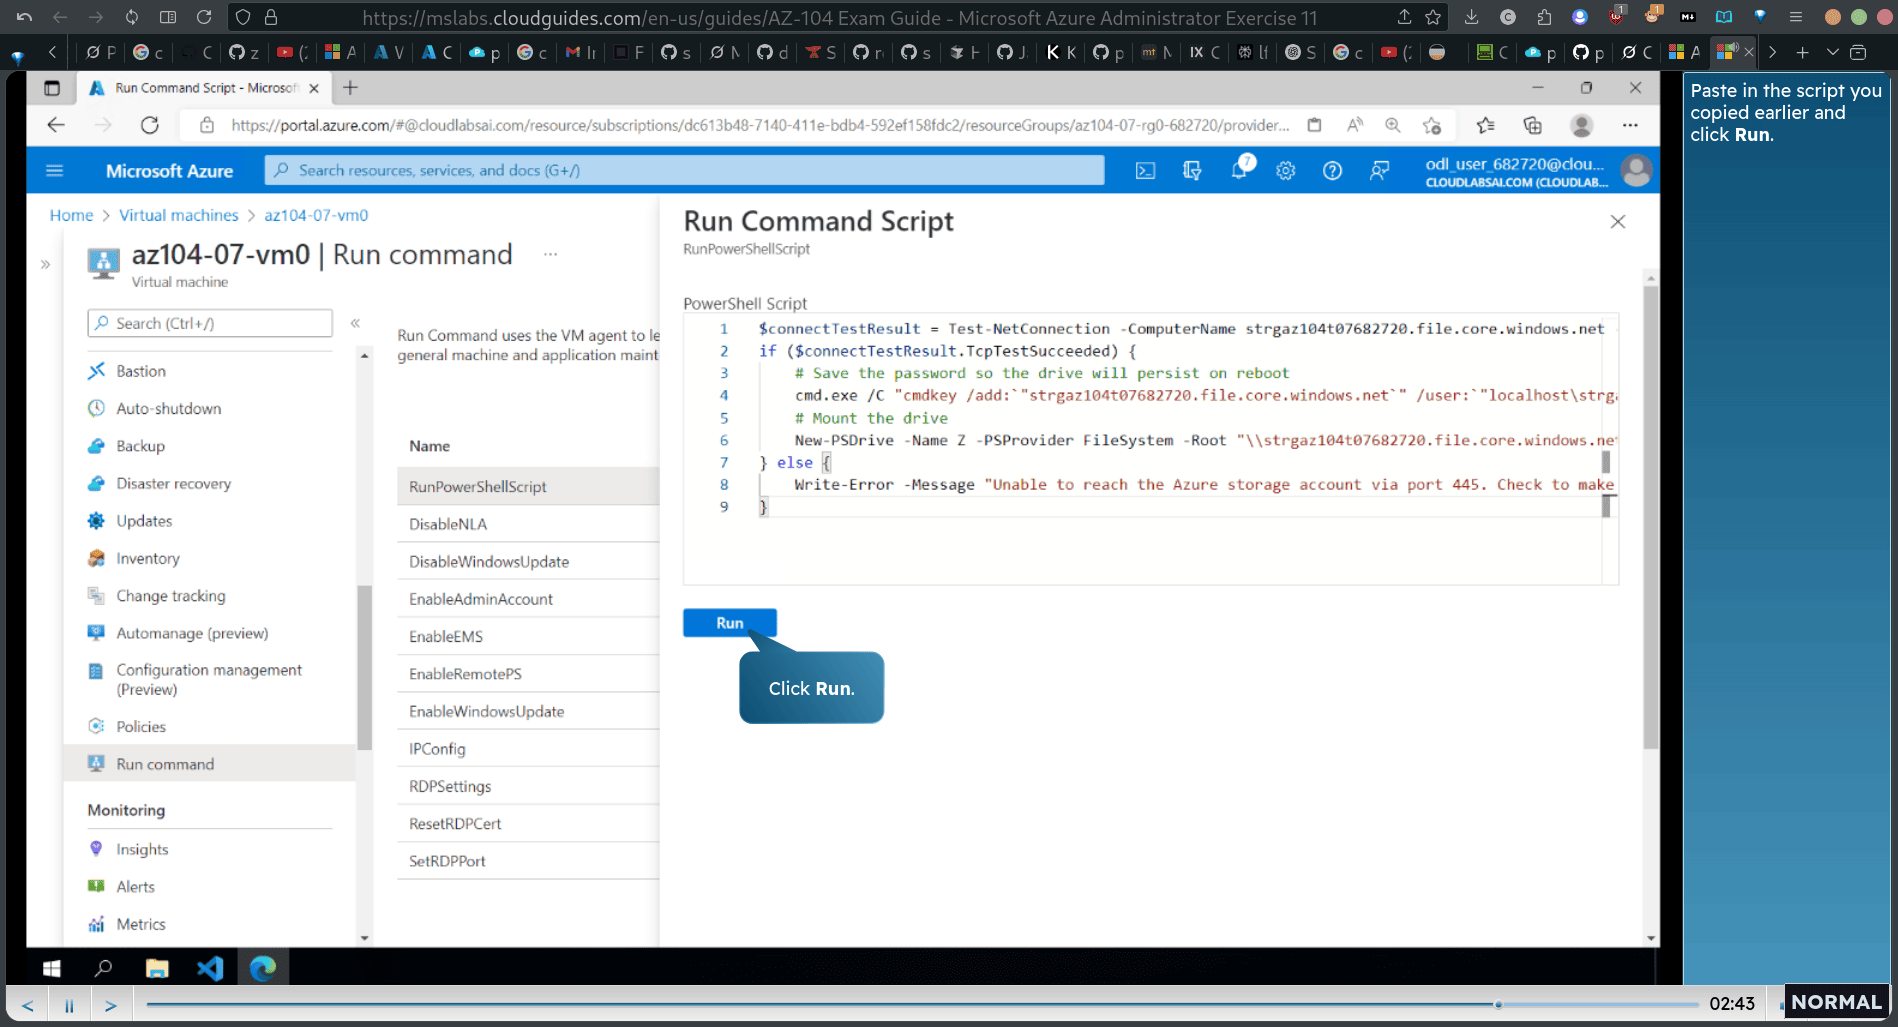1898x1027 pixels.
Task: Go to next guide step arrow
Action: coord(111,1005)
